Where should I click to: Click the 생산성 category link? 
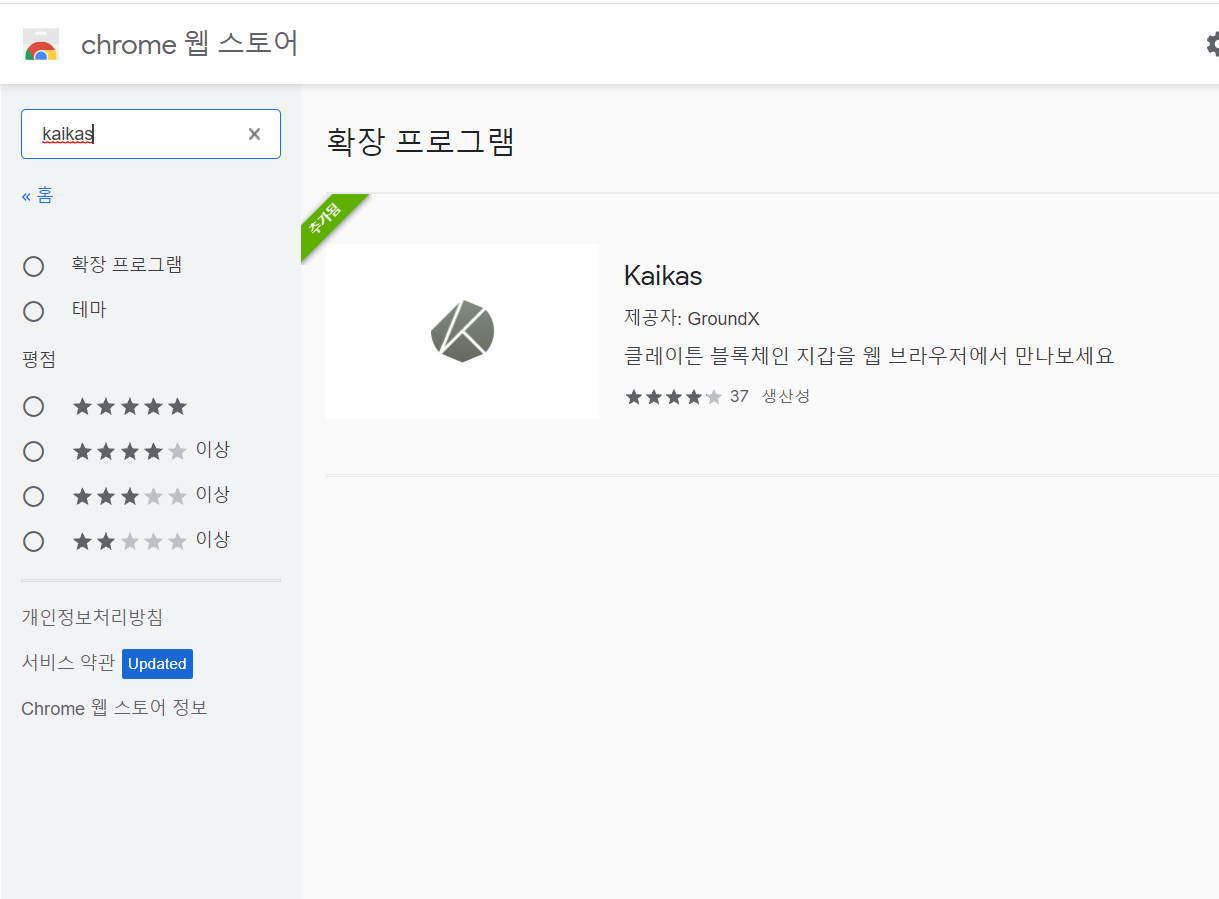pos(786,396)
